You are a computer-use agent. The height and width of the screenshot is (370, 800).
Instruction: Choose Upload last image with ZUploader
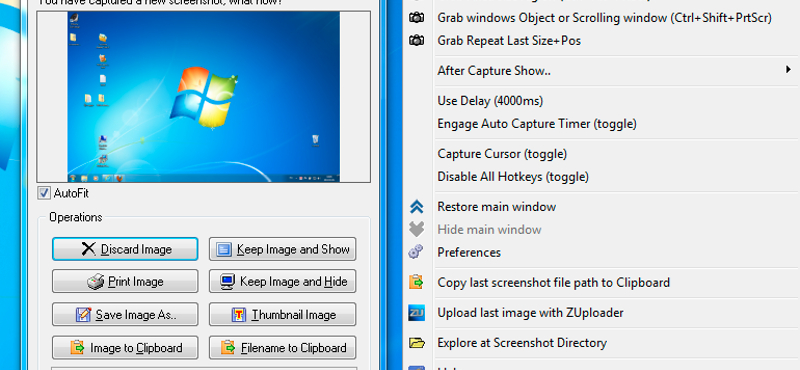click(530, 312)
